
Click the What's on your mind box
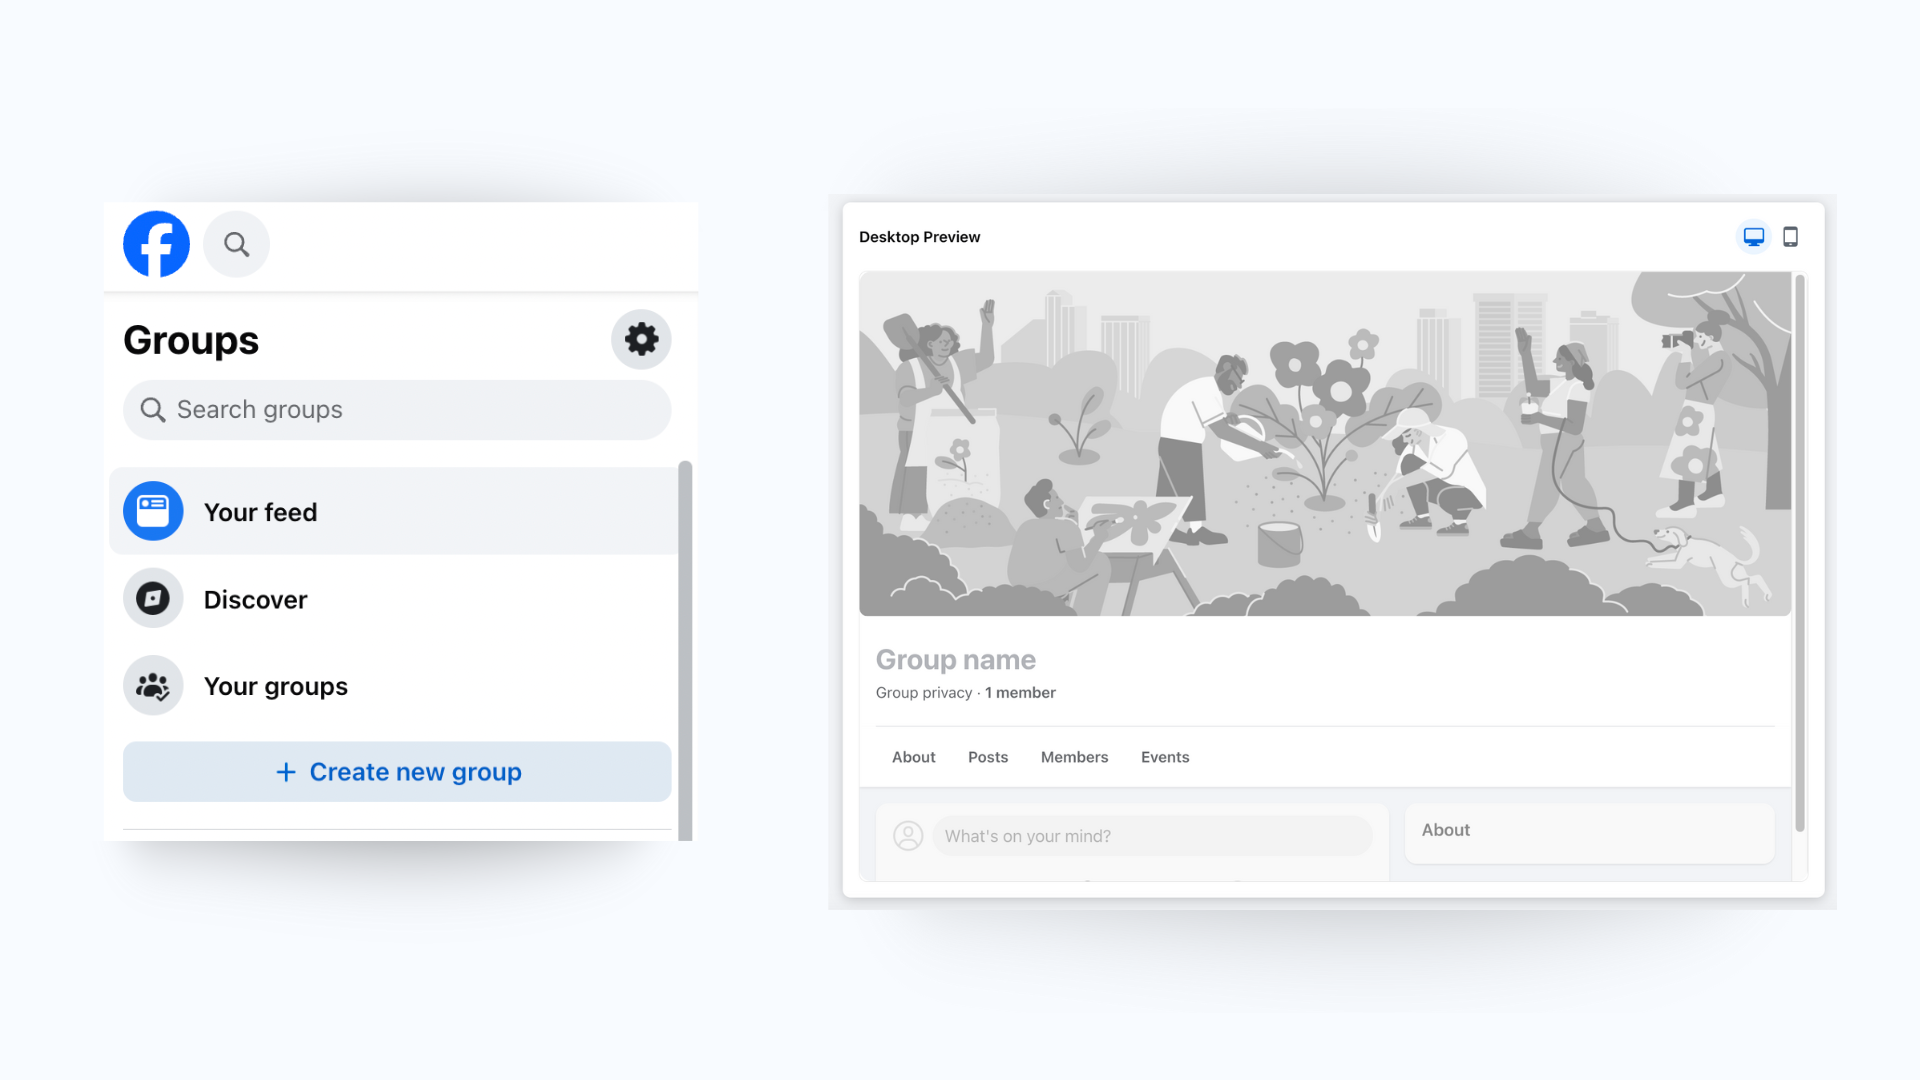point(1152,836)
